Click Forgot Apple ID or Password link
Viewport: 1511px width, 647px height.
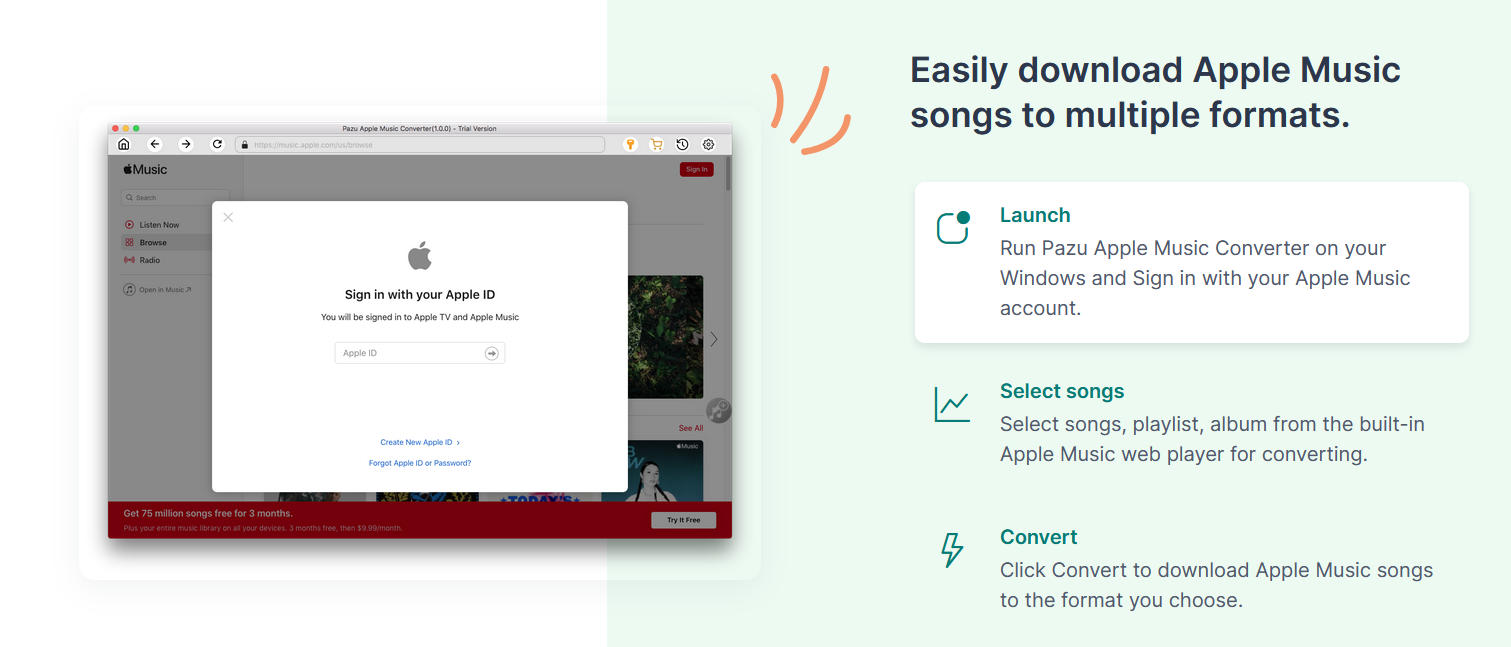pyautogui.click(x=420, y=463)
